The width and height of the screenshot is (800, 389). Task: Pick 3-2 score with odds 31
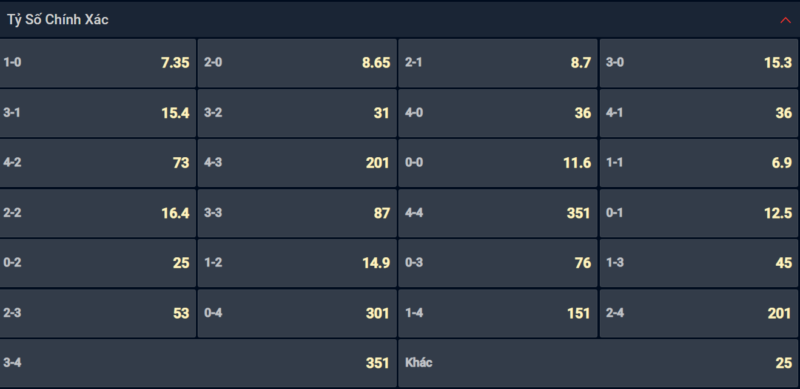297,113
